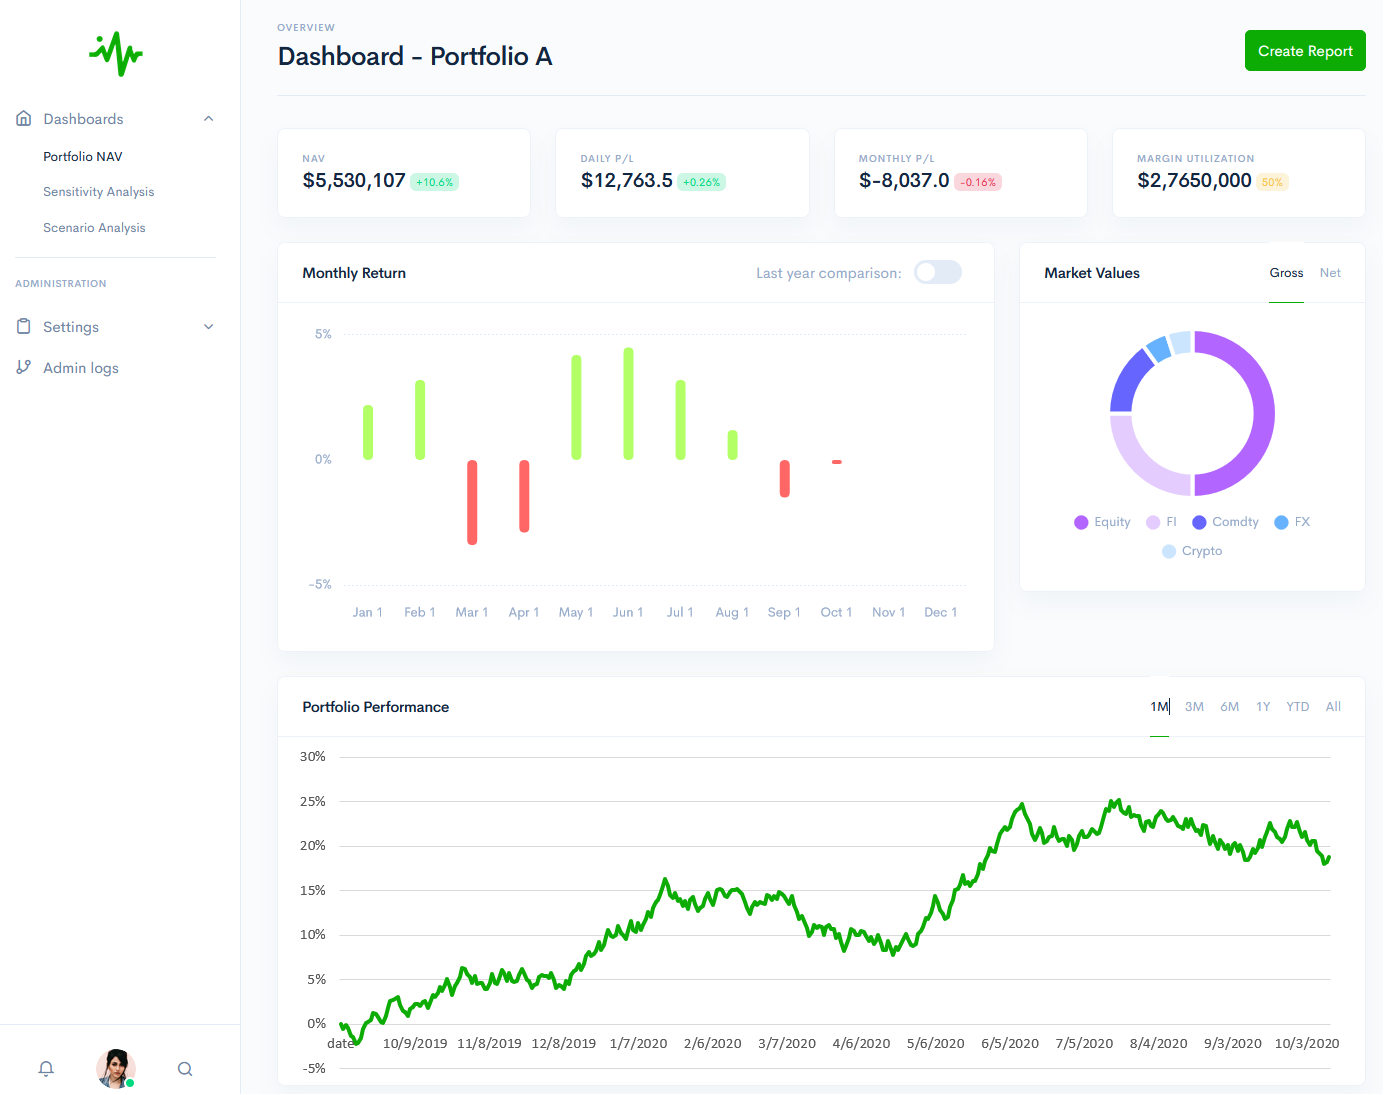Select the 3M performance range tab
Viewport: 1384px width, 1095px height.
(1194, 707)
